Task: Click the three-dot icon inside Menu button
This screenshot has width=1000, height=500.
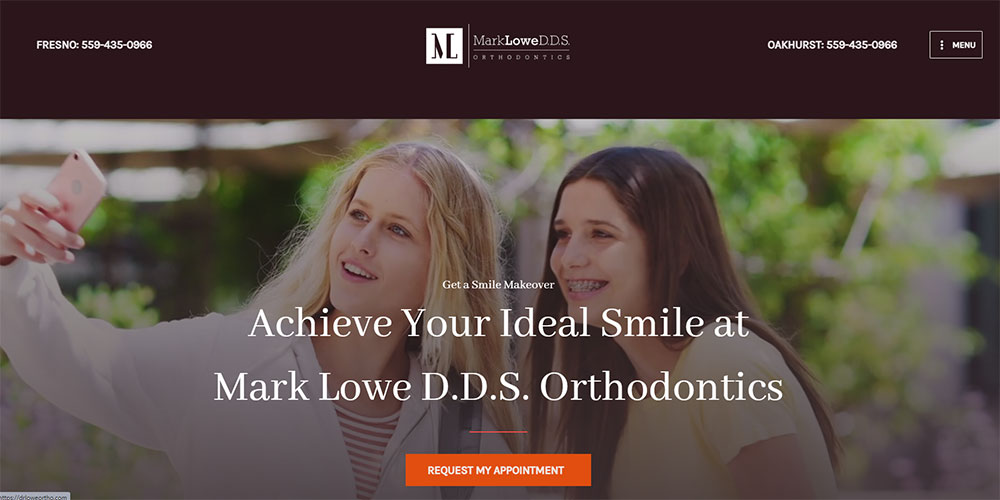Action: pos(941,45)
